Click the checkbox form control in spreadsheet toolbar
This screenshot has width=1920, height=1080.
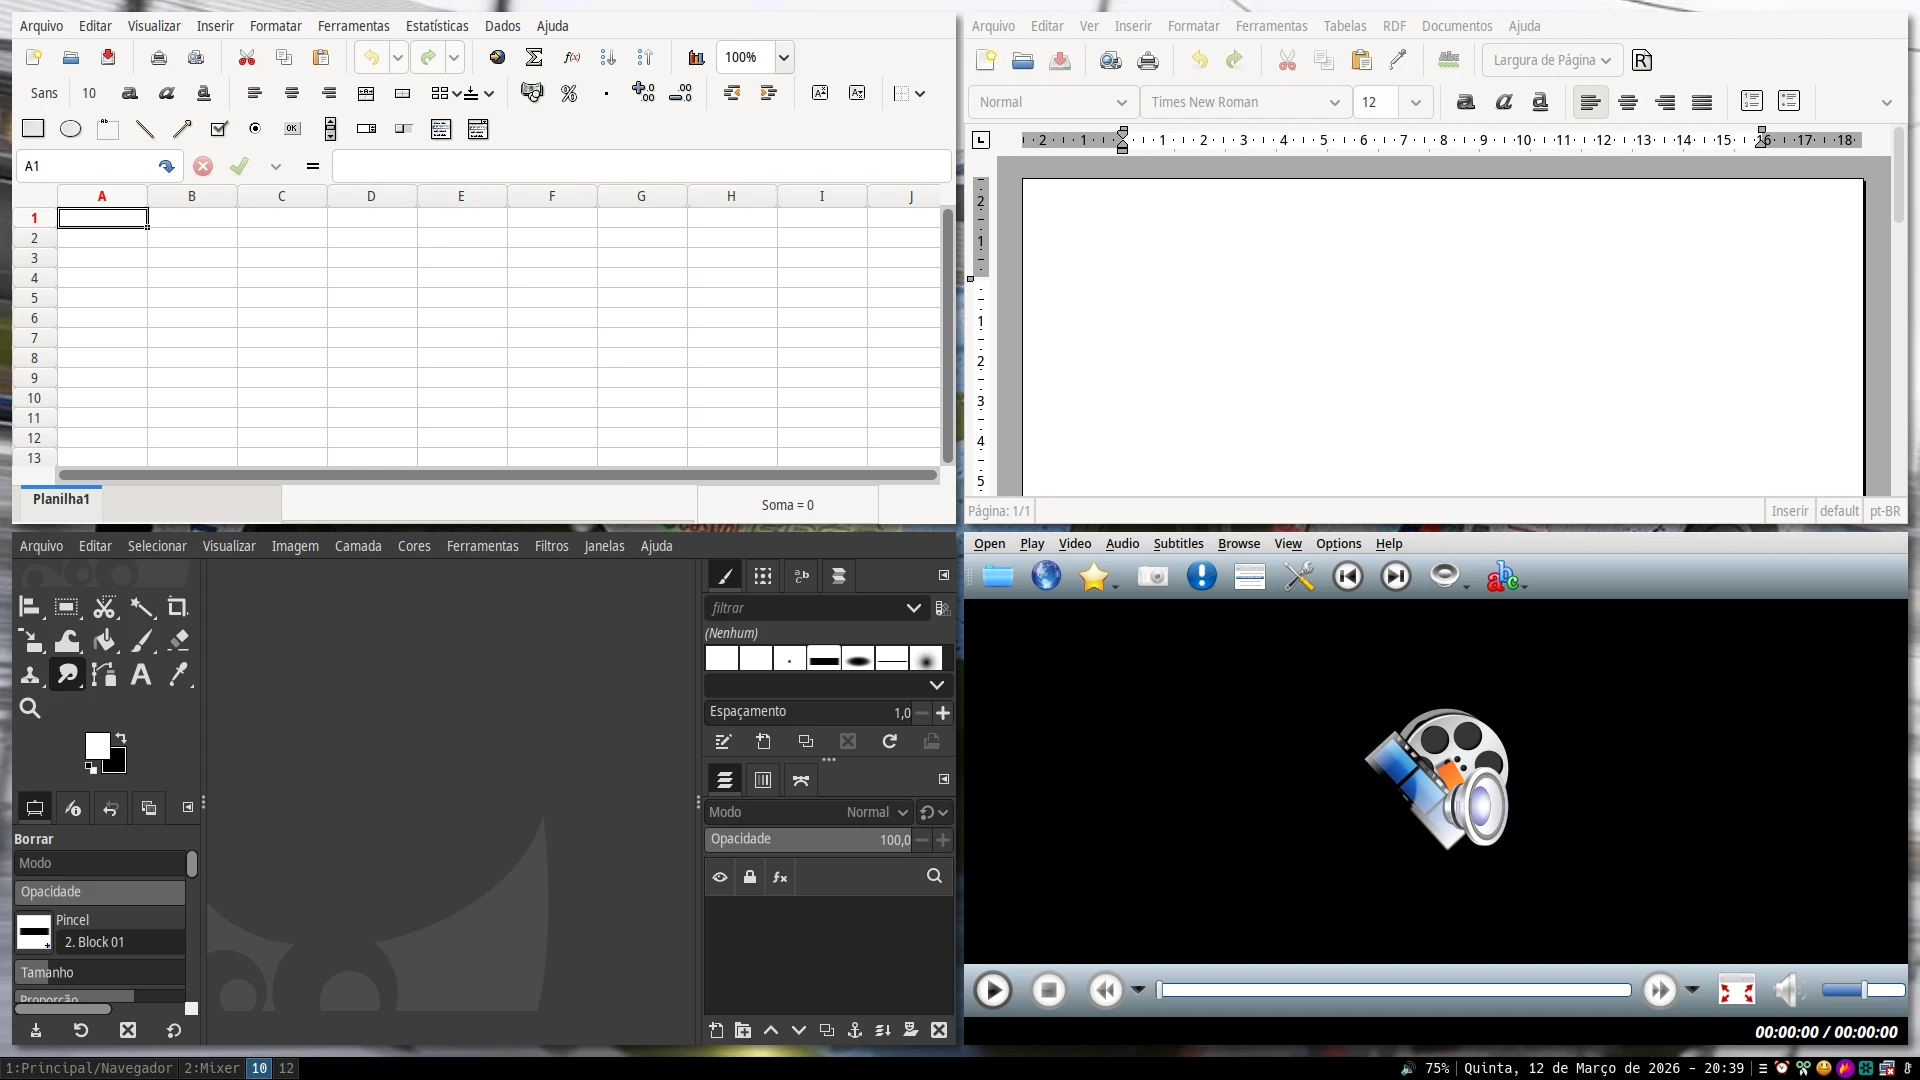219,129
